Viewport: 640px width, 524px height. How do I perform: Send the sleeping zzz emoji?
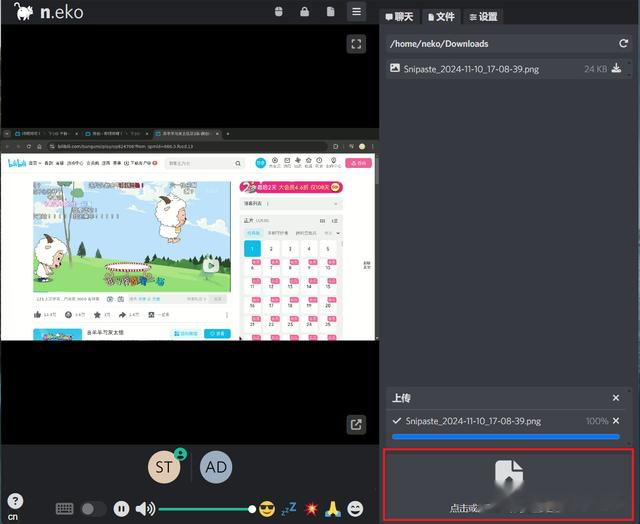pyautogui.click(x=289, y=509)
